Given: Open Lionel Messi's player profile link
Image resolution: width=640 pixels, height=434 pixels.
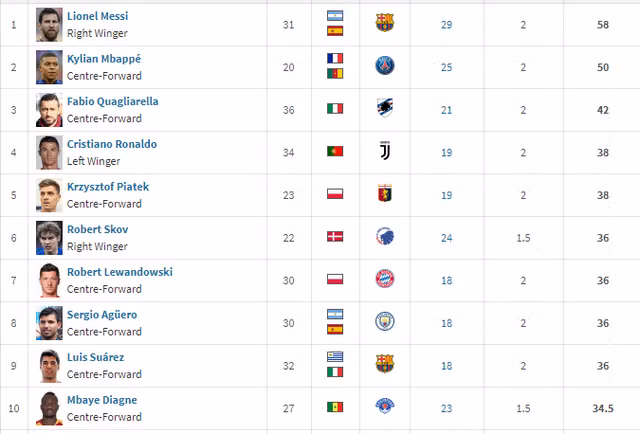Looking at the screenshot, I should click(x=97, y=16).
